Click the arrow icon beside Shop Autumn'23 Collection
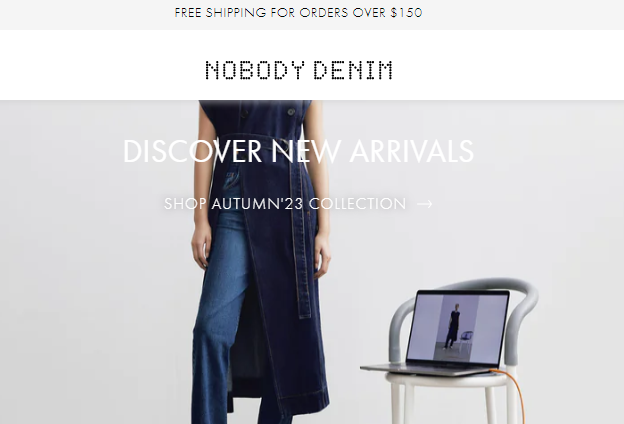The width and height of the screenshot is (624, 424). pyautogui.click(x=424, y=204)
